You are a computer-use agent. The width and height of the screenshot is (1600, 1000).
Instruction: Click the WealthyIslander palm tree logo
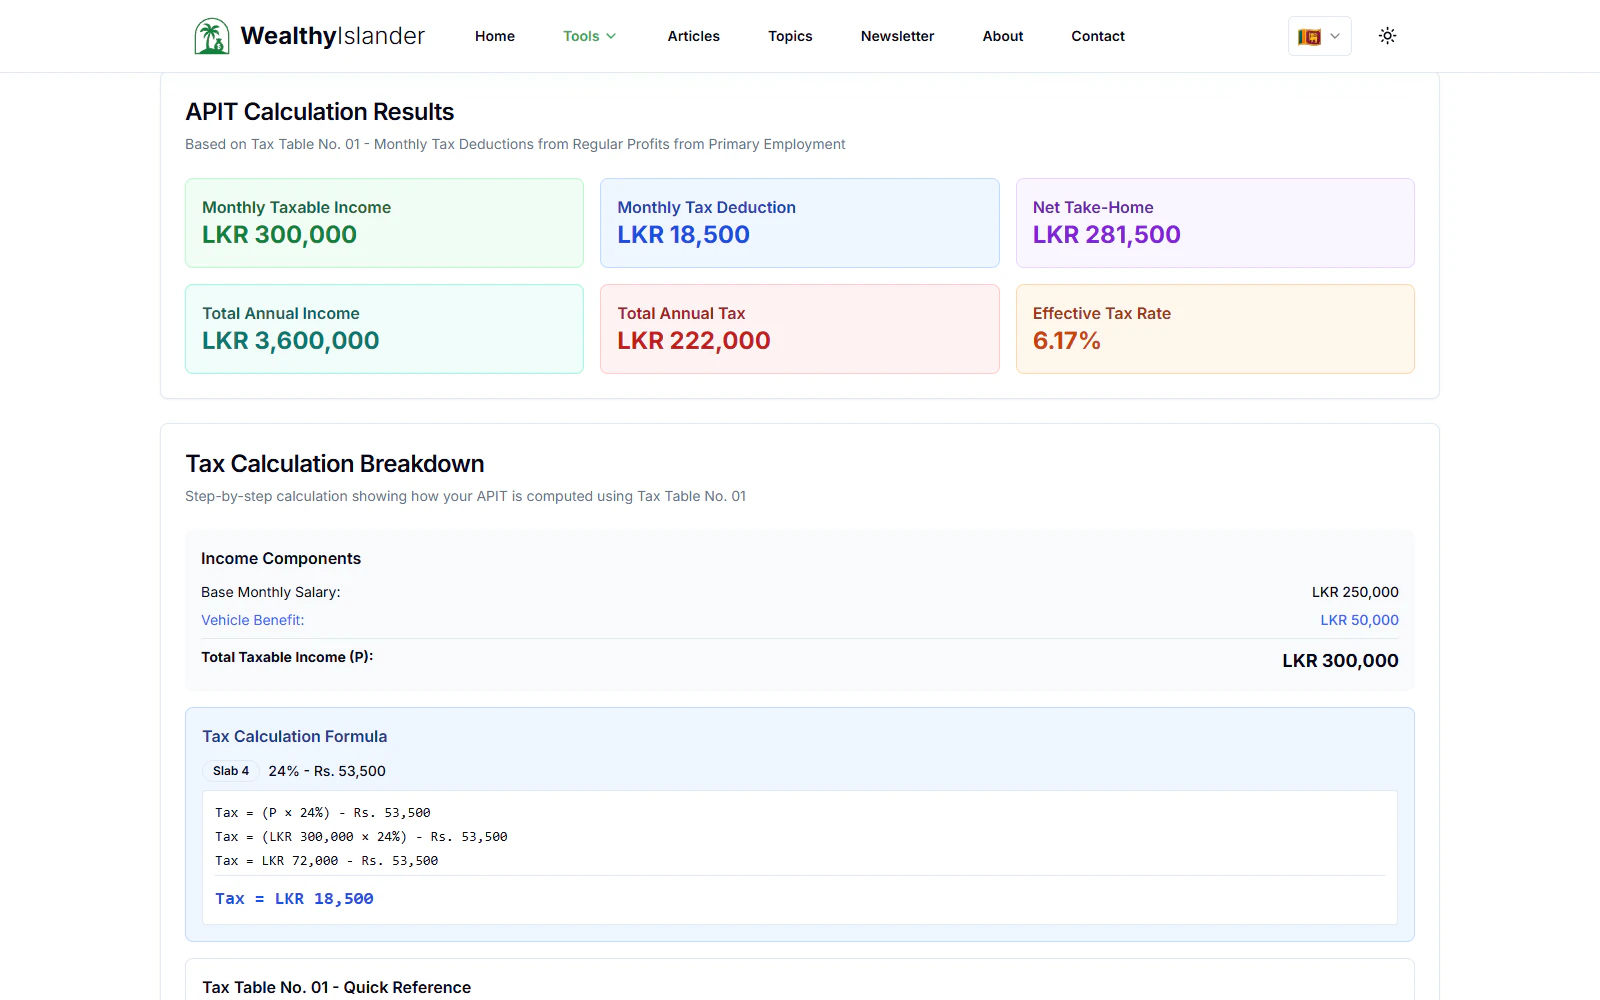pyautogui.click(x=211, y=36)
